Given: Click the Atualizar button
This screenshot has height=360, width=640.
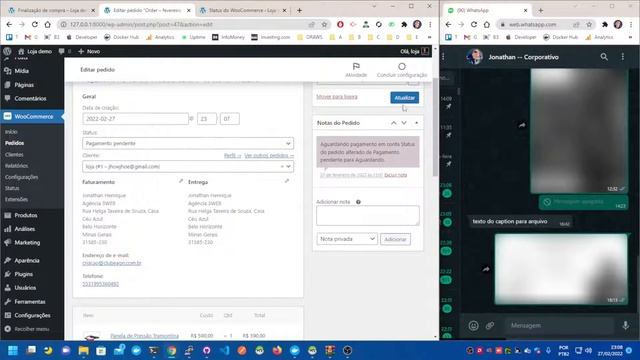Looking at the screenshot, I should tap(404, 98).
